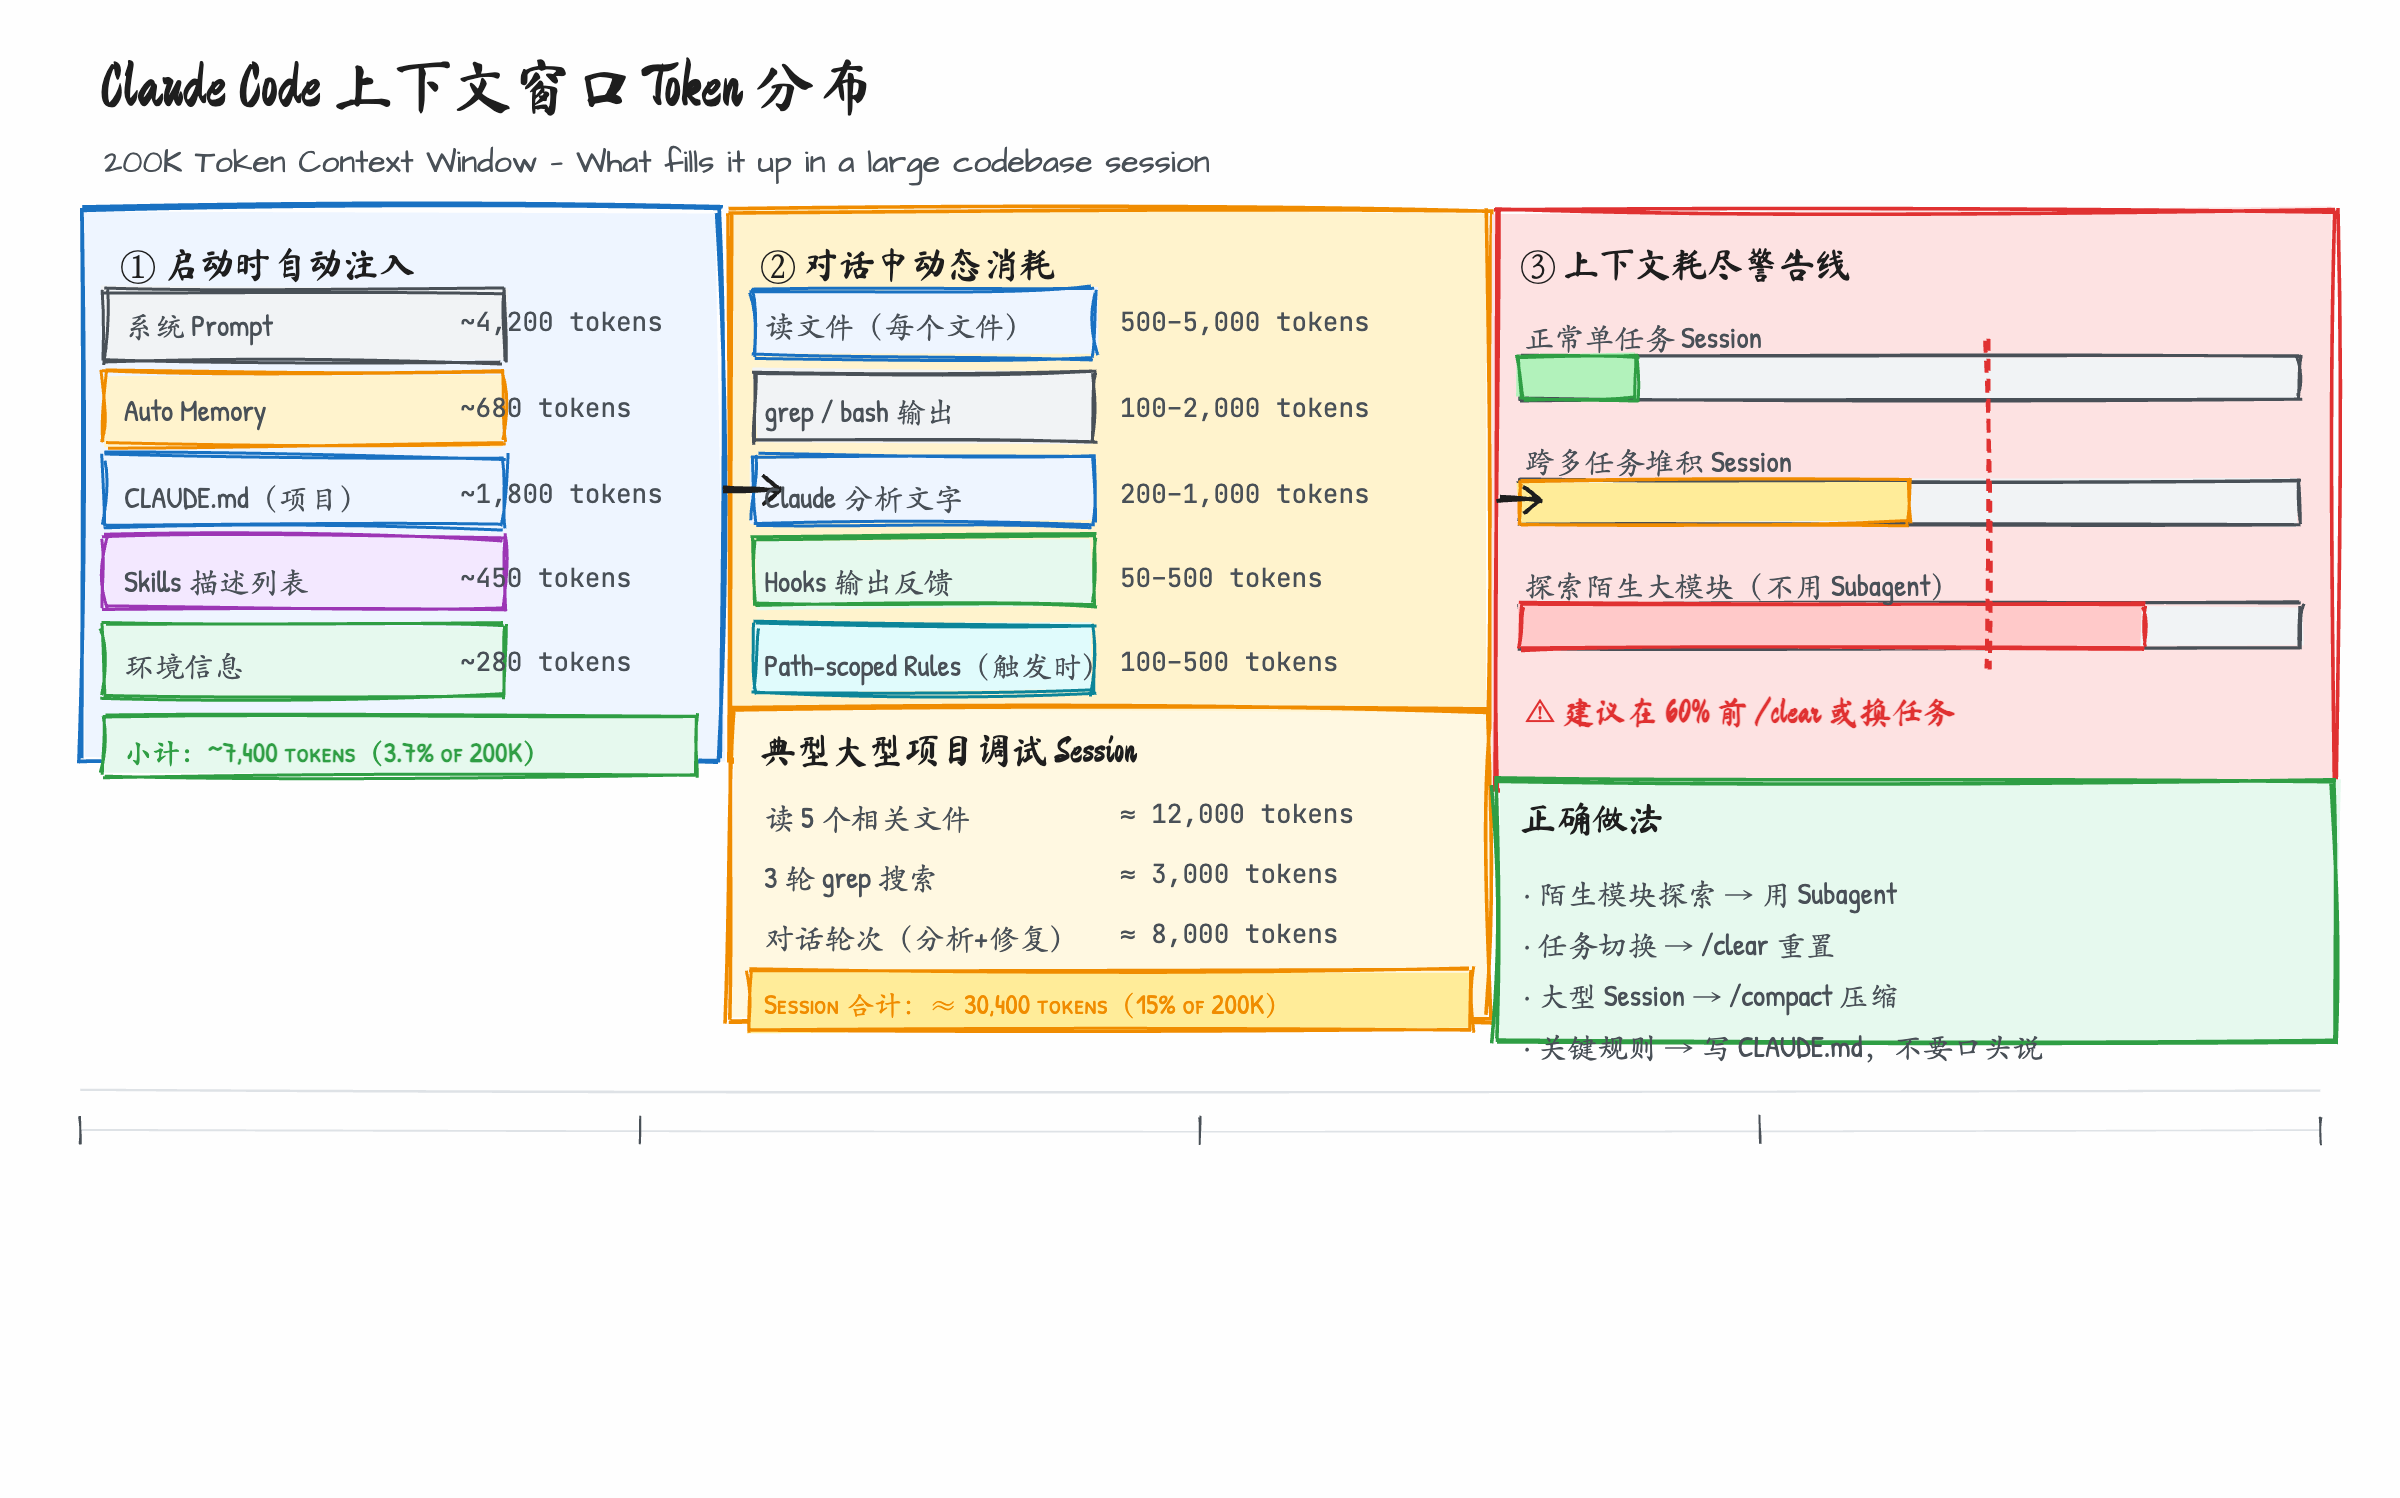Click the "探索陌生大模块（不用 Subagent）" label
Screen dimensions: 2400x1498
(1734, 587)
